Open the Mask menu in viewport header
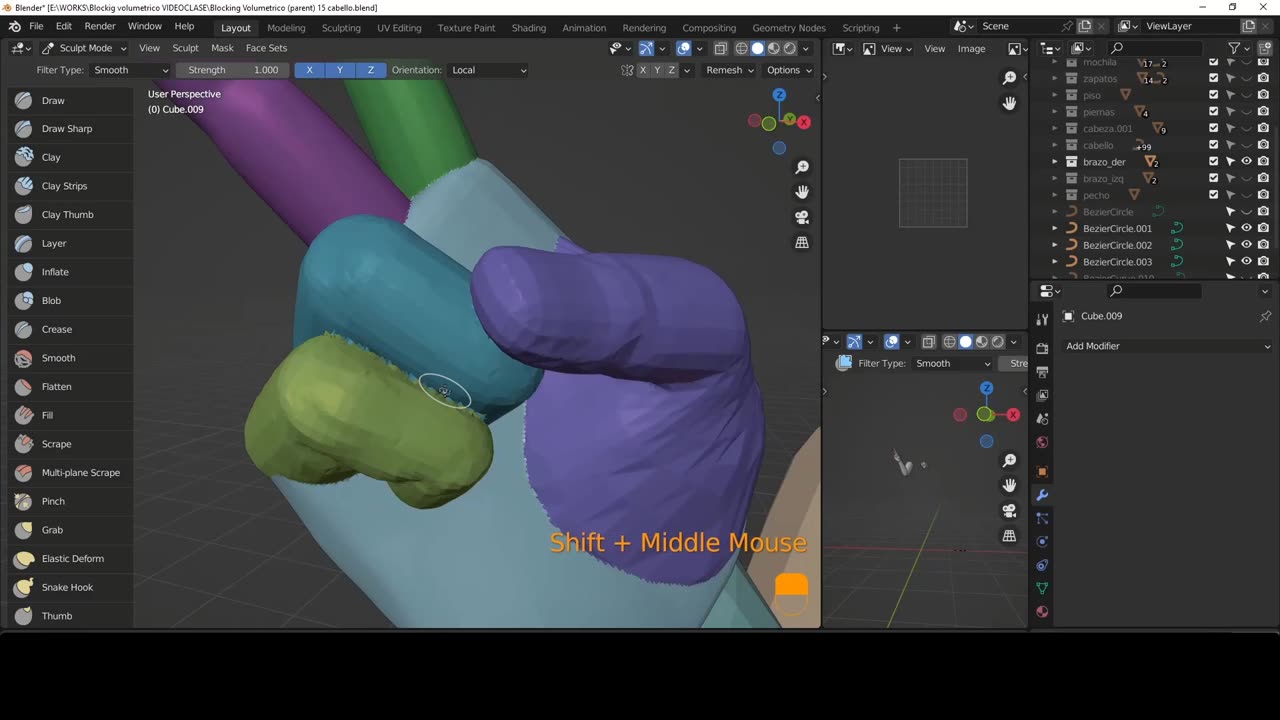 222,48
